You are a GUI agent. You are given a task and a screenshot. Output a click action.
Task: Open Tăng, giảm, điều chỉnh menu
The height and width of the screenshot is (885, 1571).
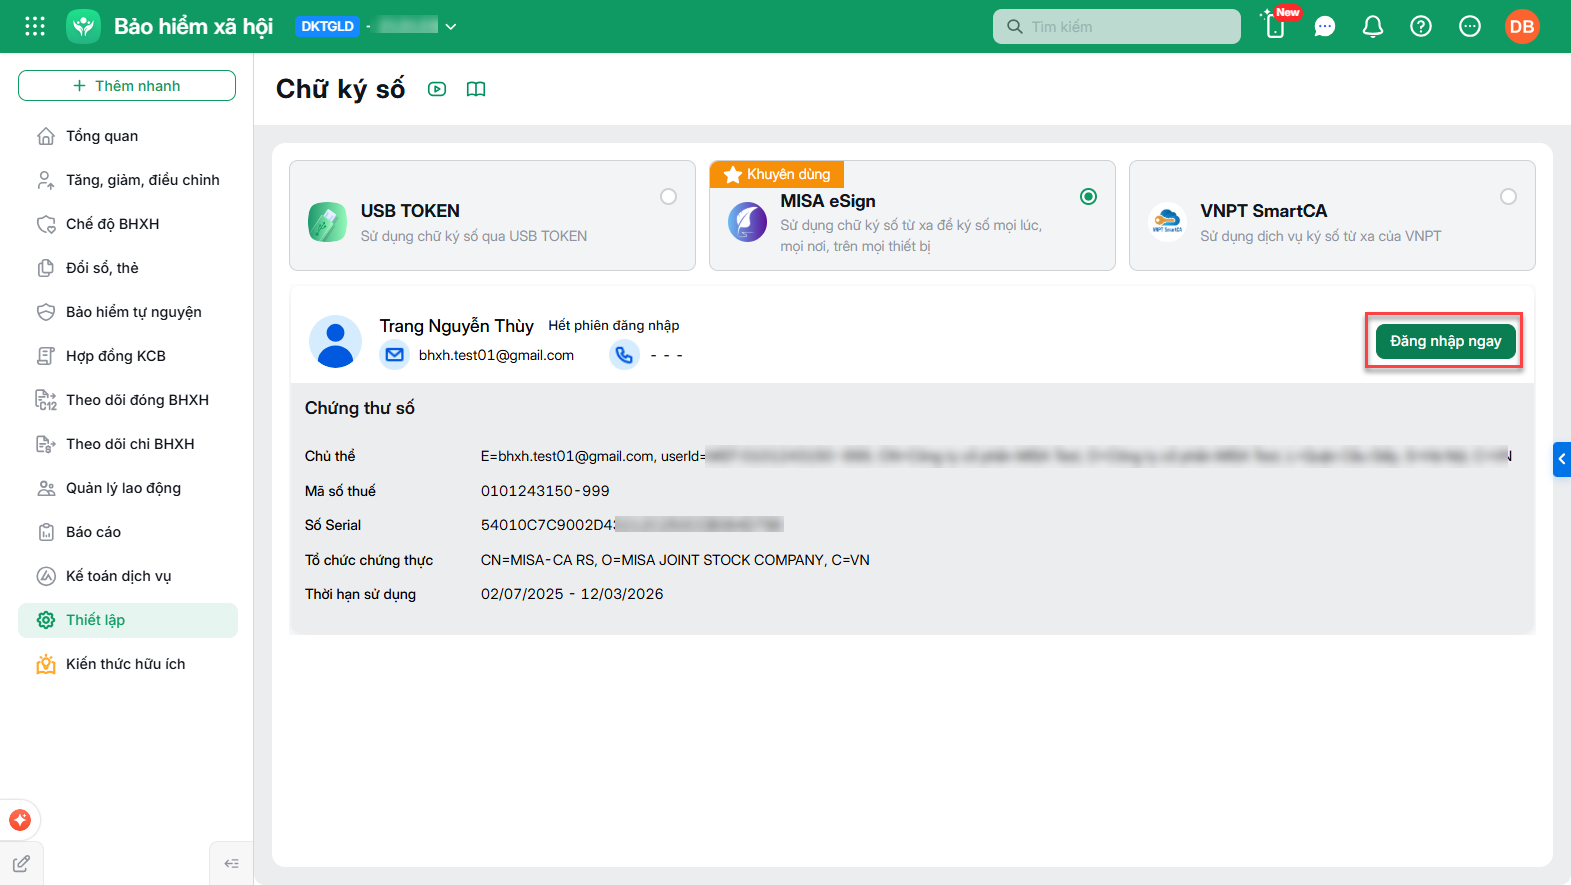[x=128, y=180]
